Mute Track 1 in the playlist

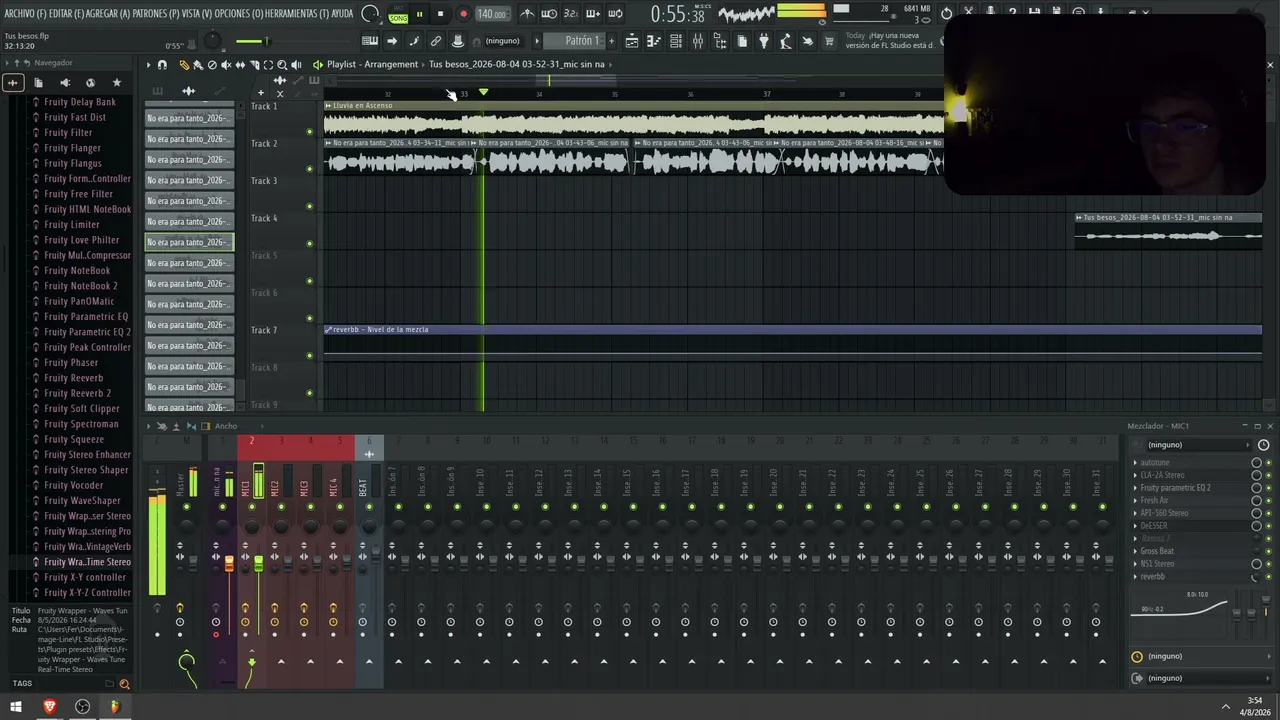click(x=309, y=131)
